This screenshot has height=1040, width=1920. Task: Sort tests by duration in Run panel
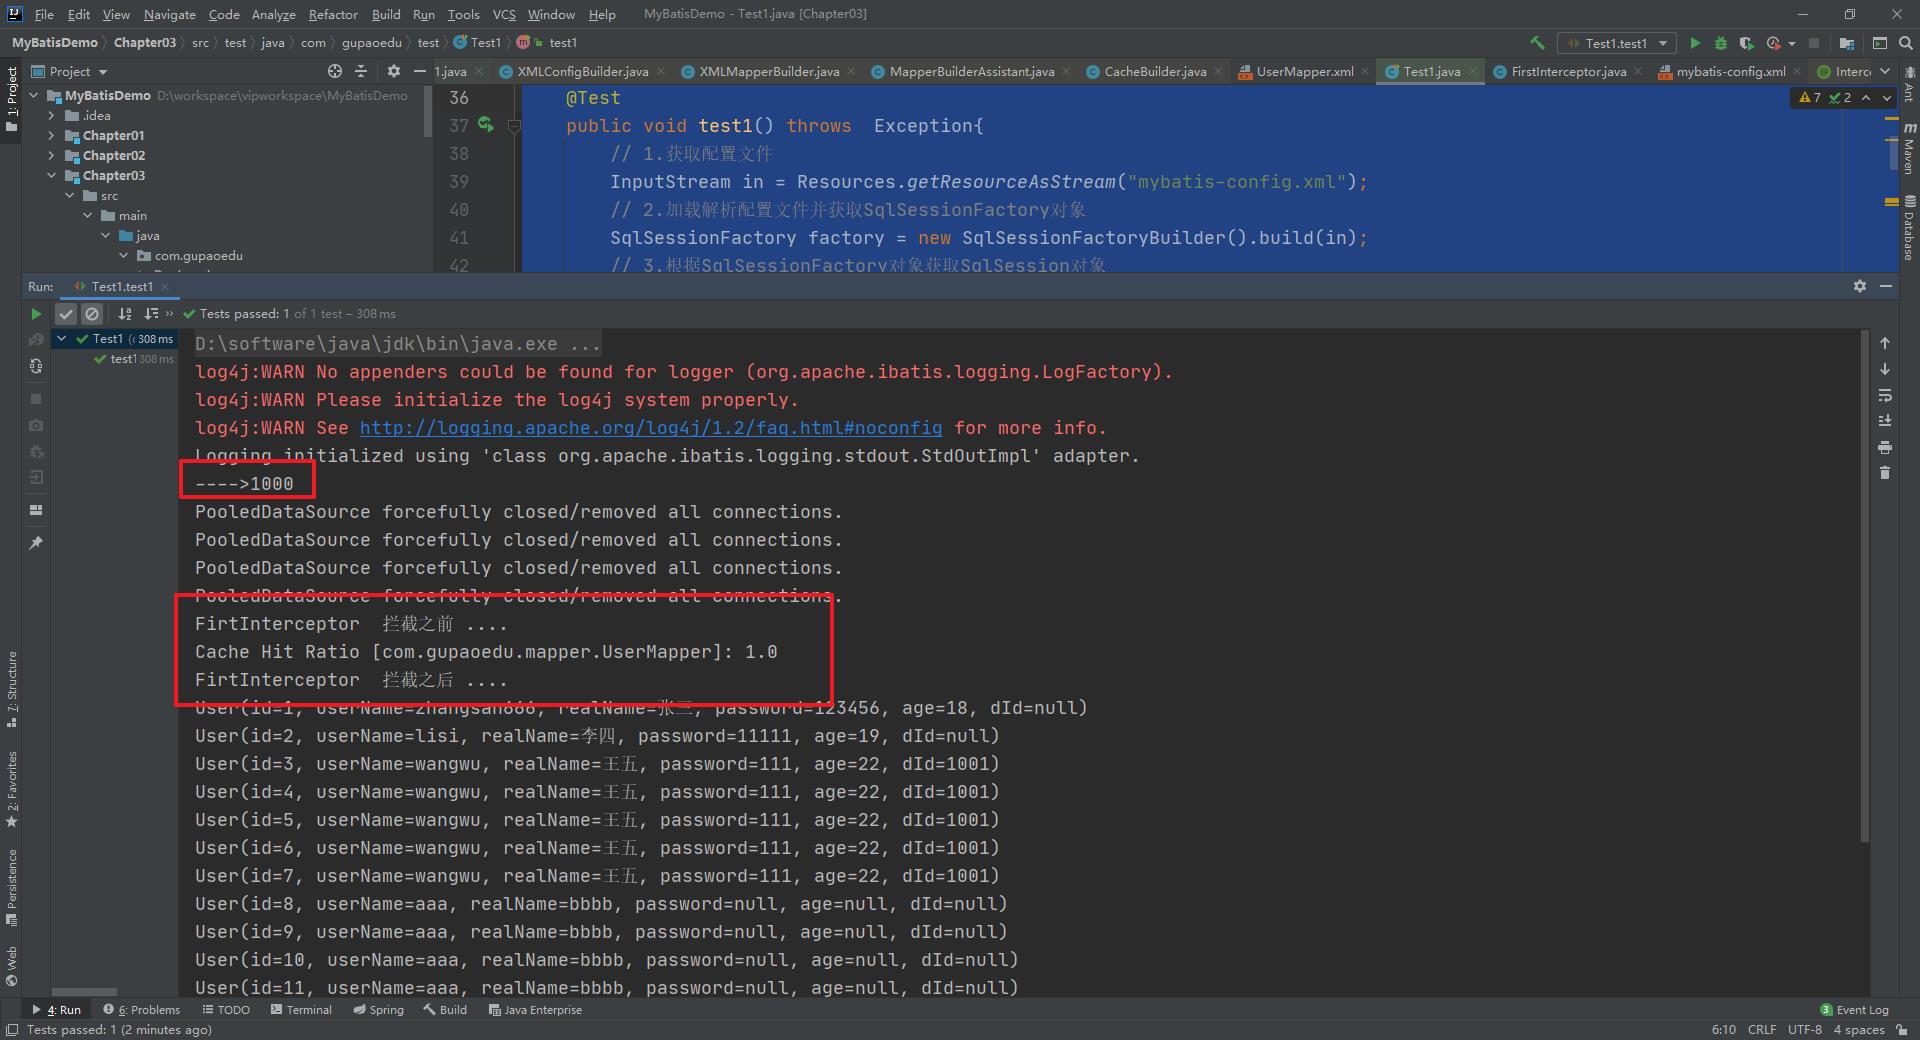(x=151, y=314)
